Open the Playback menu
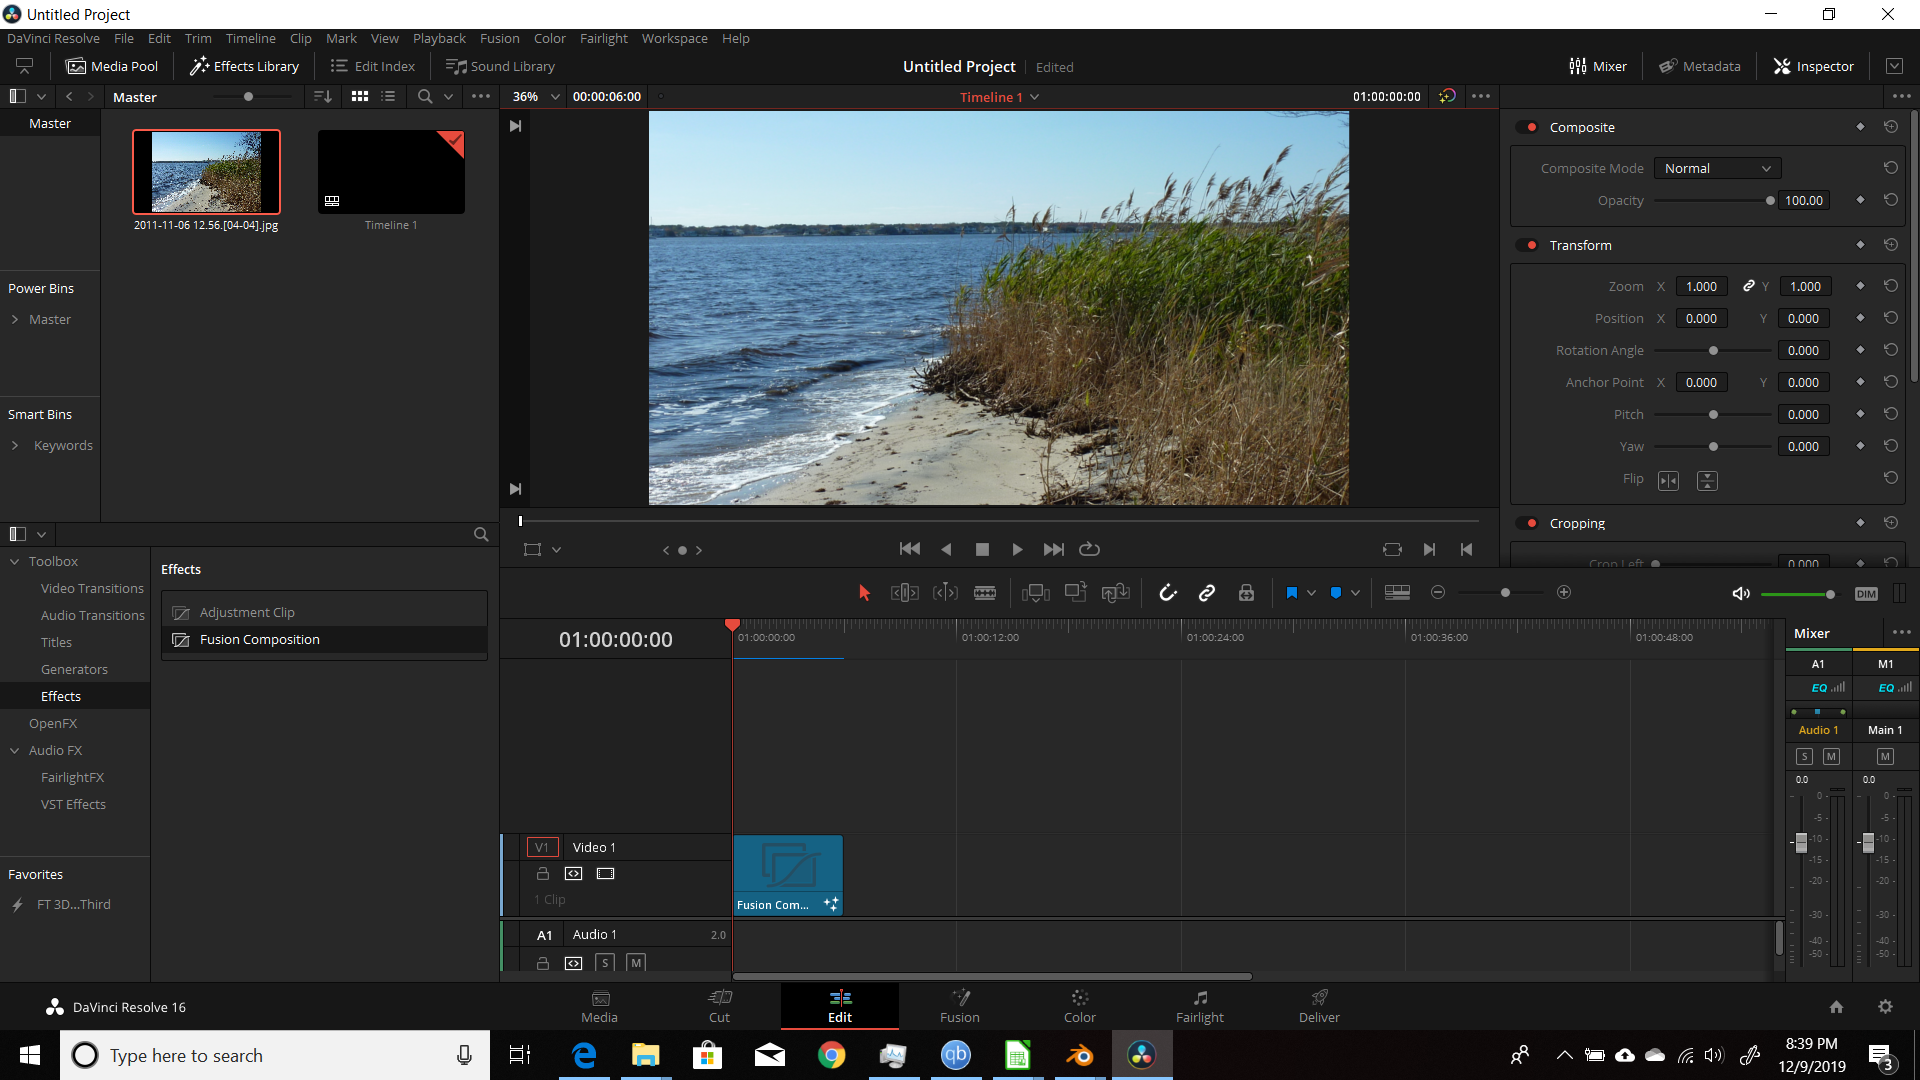 439,38
